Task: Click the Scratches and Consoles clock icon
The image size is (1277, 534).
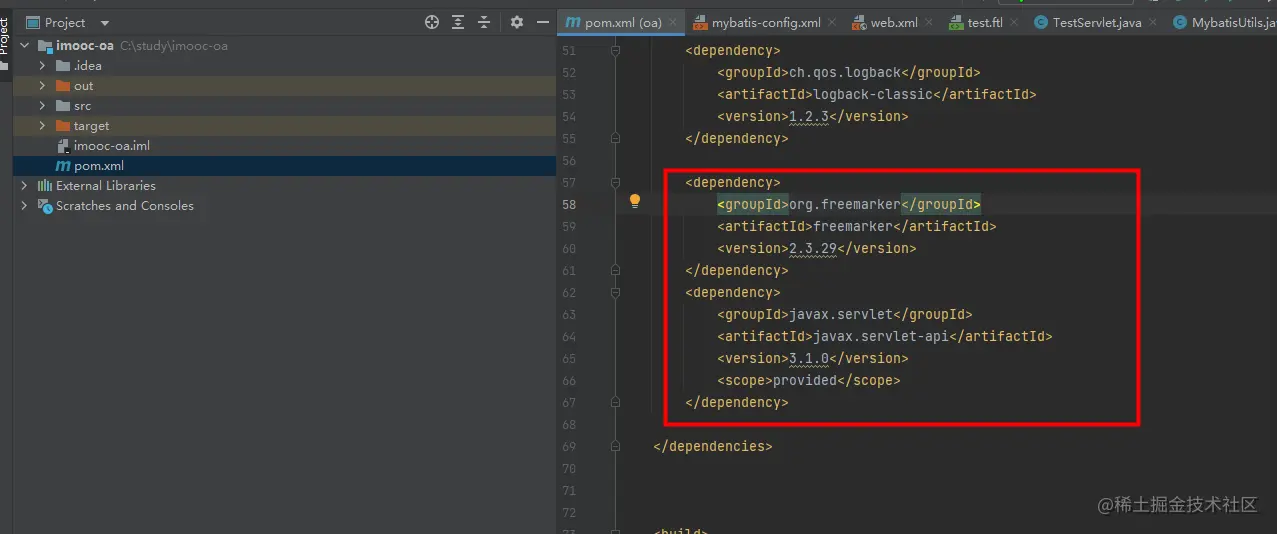Action: coord(45,206)
